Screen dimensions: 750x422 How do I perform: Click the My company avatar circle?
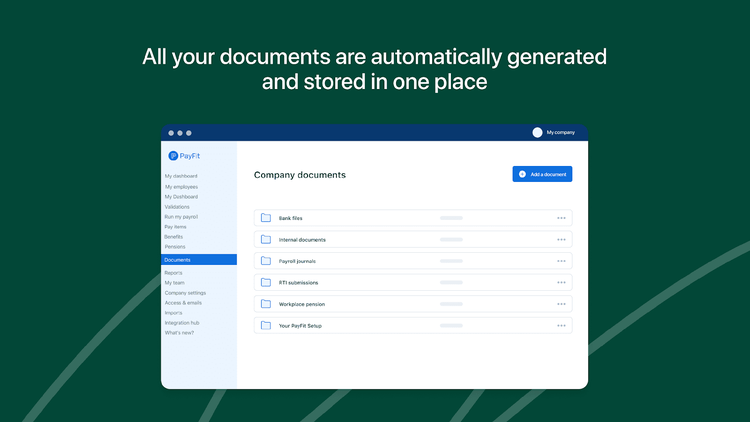tap(537, 133)
